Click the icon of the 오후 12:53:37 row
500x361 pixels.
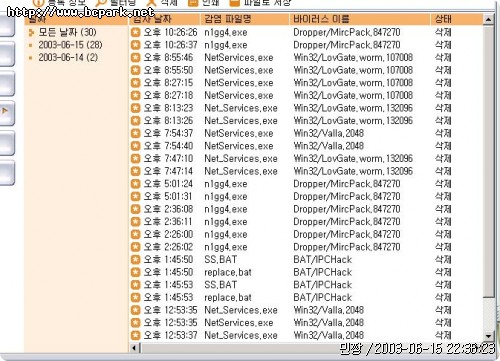tap(135, 335)
